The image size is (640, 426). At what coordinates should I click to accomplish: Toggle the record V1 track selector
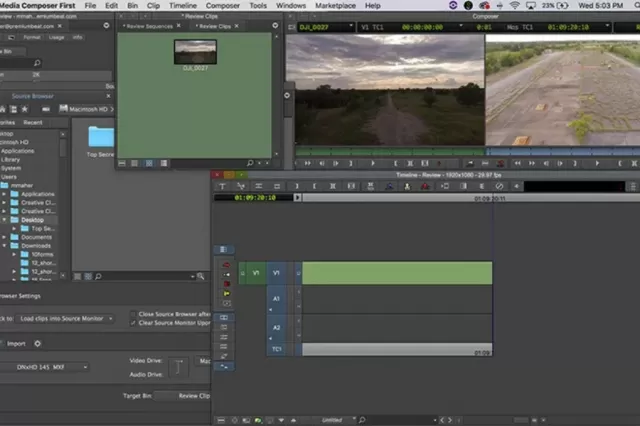[276, 273]
